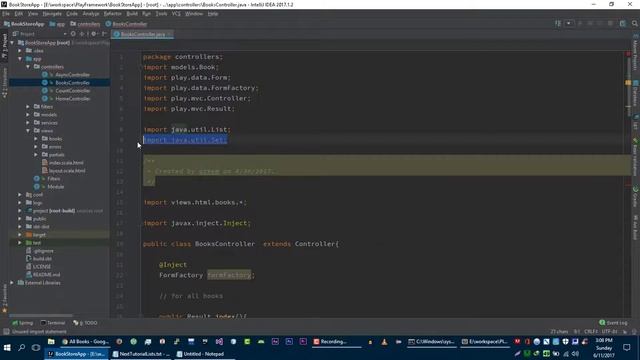The width and height of the screenshot is (640, 360).
Task: Open the Windows Start menu
Action: click(x=7, y=347)
